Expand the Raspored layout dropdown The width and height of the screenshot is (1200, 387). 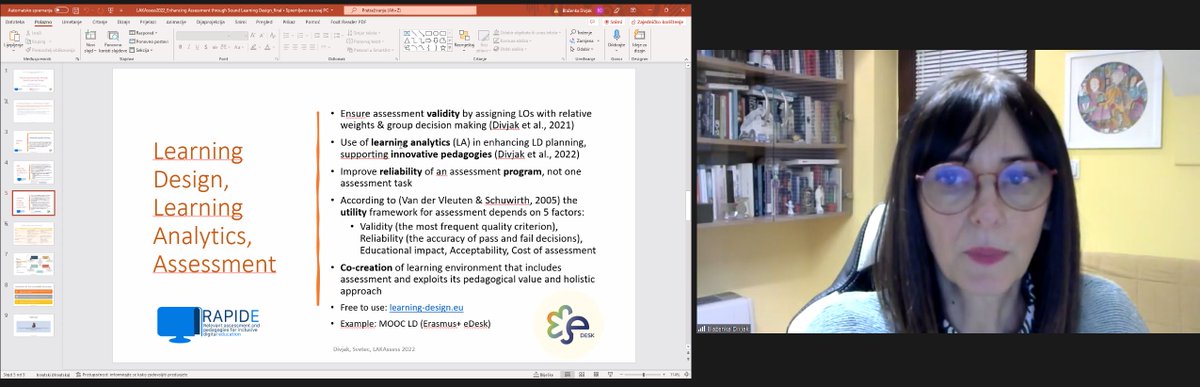[x=143, y=33]
